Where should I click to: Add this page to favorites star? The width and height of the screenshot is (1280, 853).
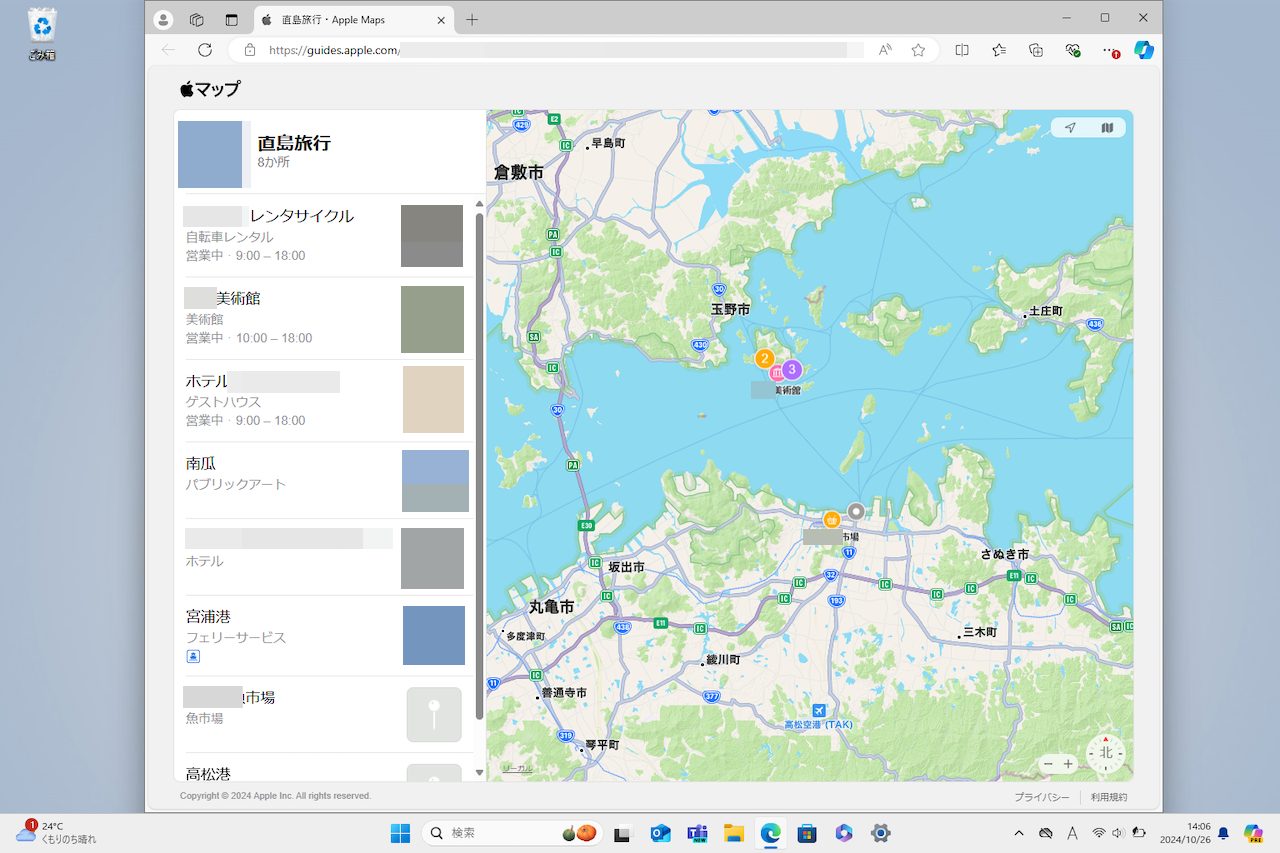pyautogui.click(x=918, y=50)
